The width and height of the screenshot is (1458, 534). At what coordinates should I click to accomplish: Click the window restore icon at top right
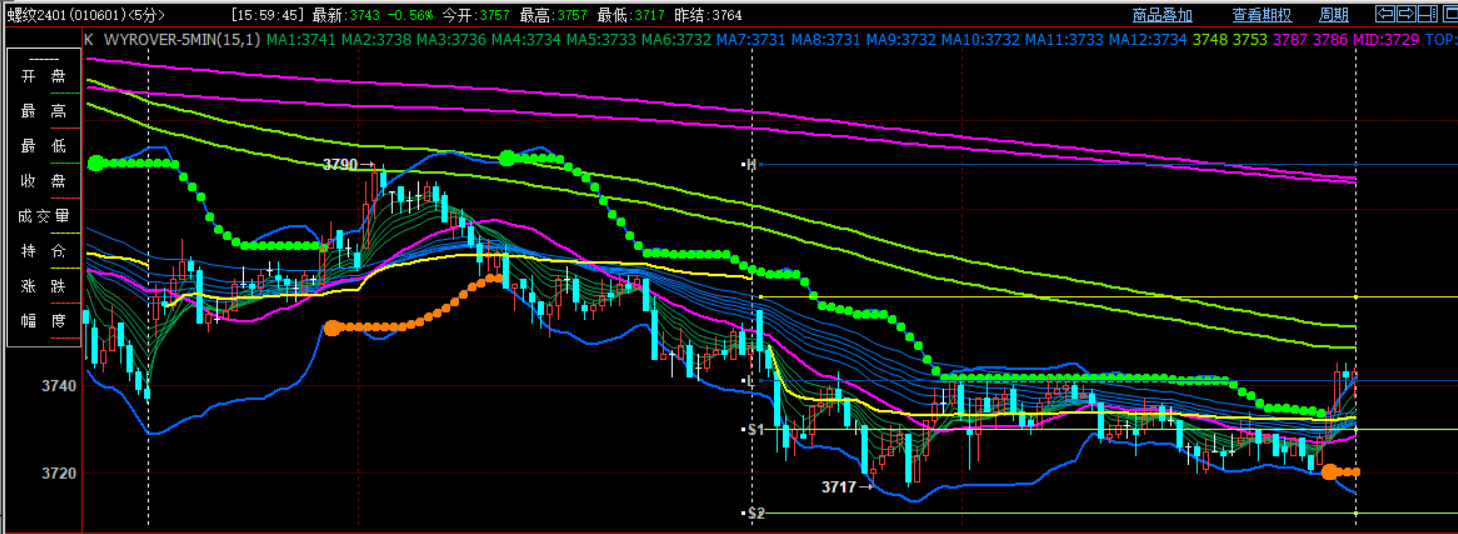[x=1448, y=14]
